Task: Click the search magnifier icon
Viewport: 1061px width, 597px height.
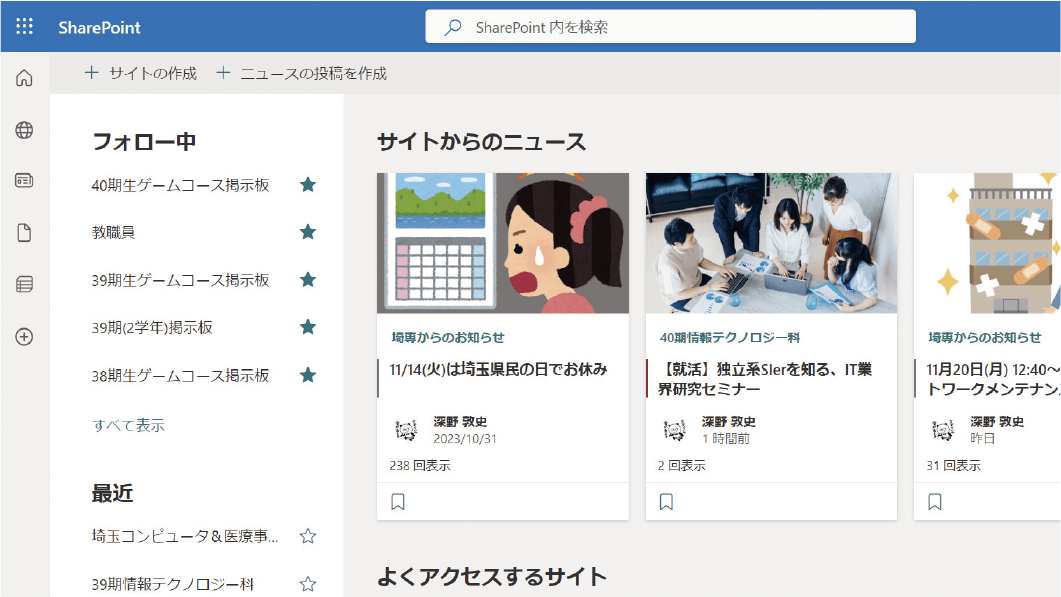Action: click(x=453, y=27)
